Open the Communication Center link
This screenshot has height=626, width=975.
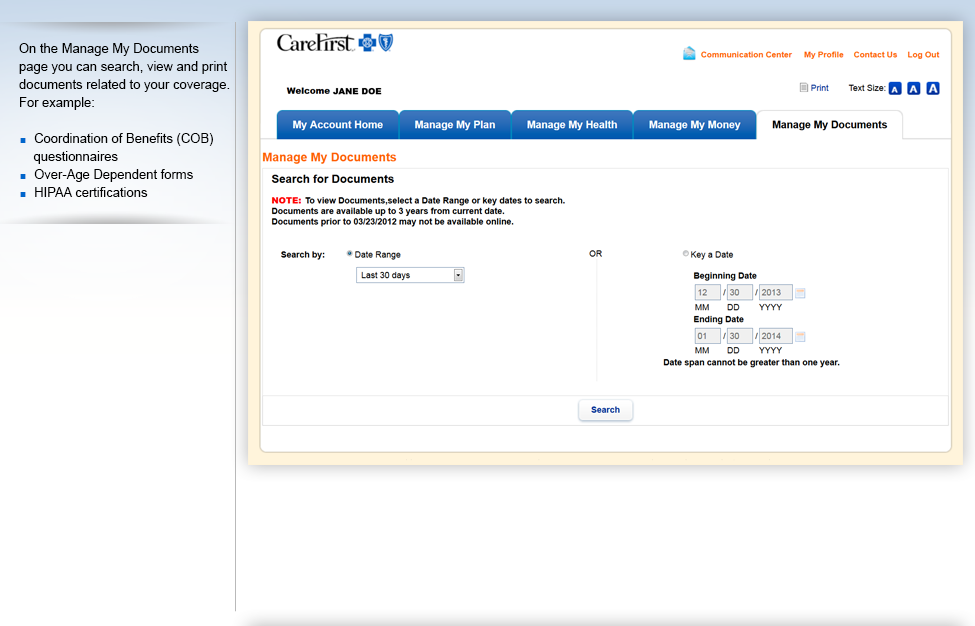point(746,55)
